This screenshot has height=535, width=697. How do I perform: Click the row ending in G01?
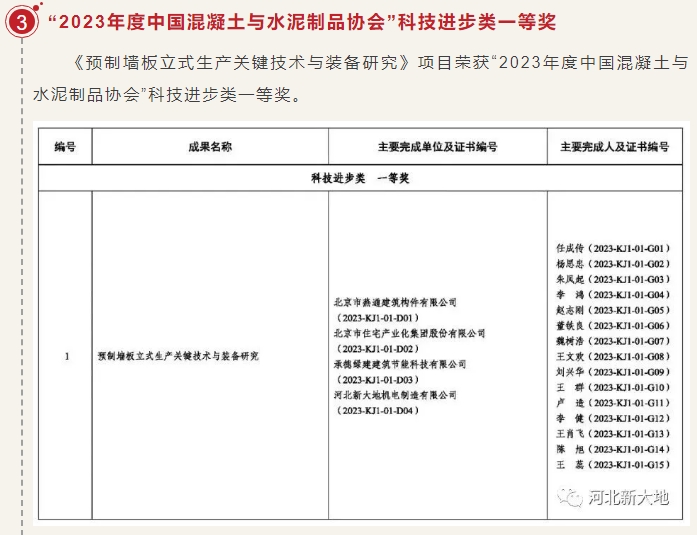[x=613, y=248]
